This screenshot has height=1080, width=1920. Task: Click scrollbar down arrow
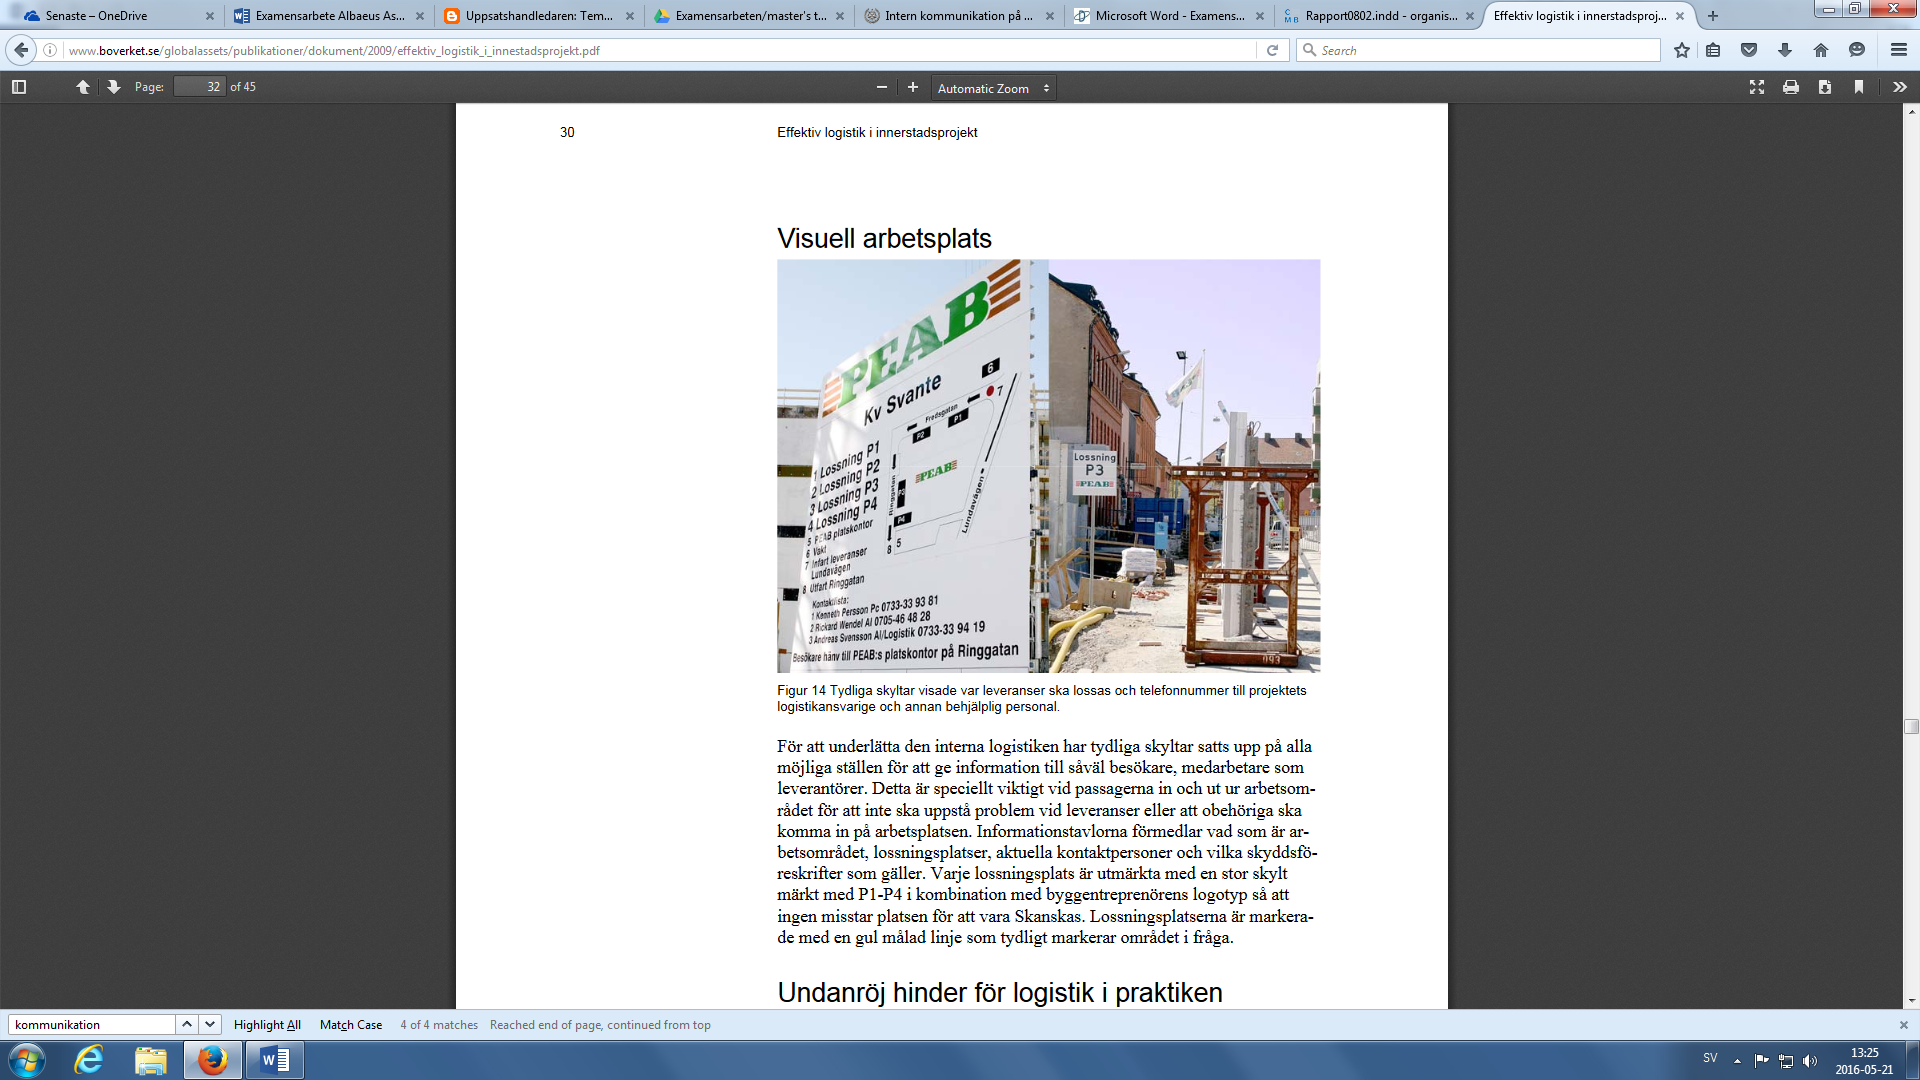tap(1911, 1000)
